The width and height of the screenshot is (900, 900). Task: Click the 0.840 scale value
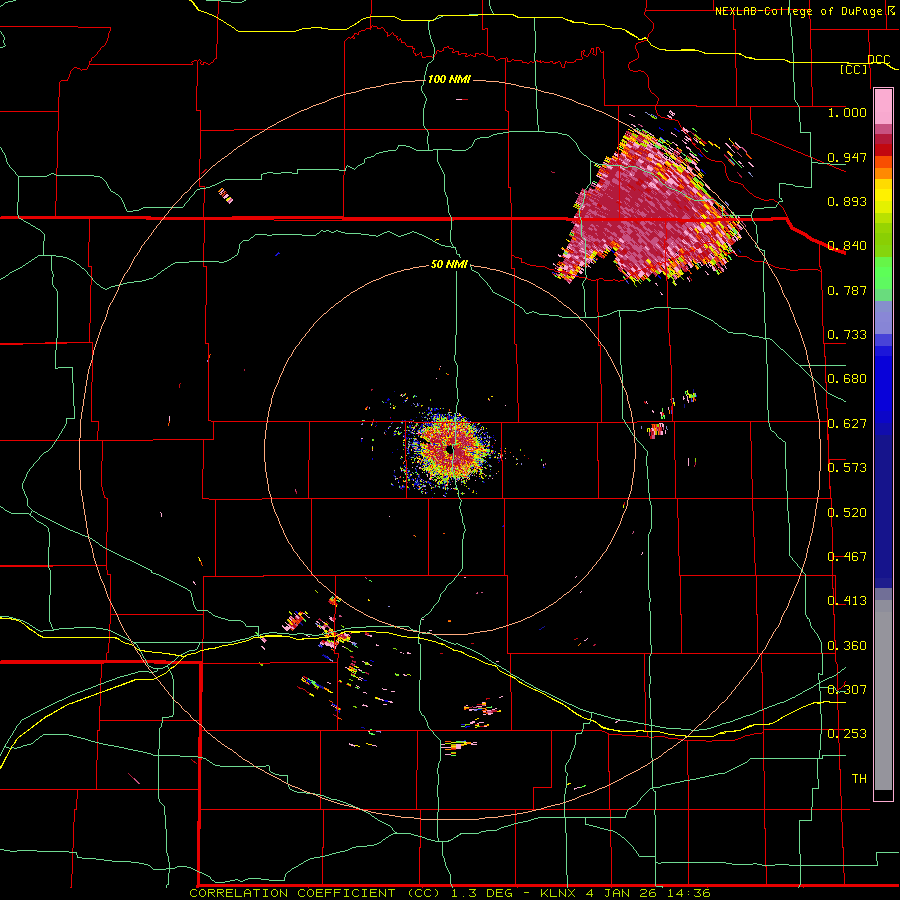tap(847, 246)
